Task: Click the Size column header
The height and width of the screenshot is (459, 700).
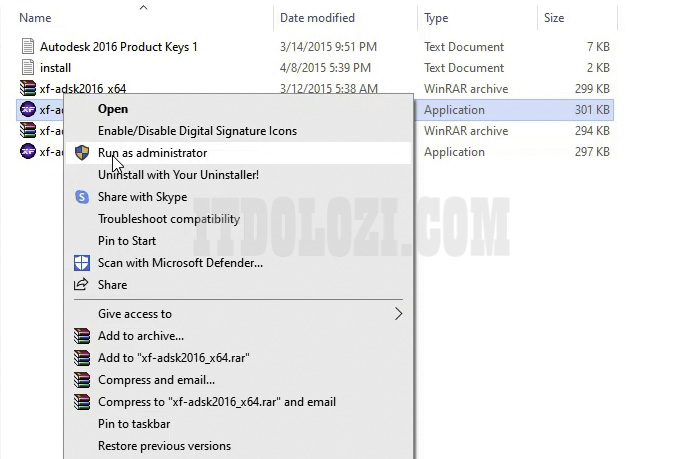Action: coord(554,18)
